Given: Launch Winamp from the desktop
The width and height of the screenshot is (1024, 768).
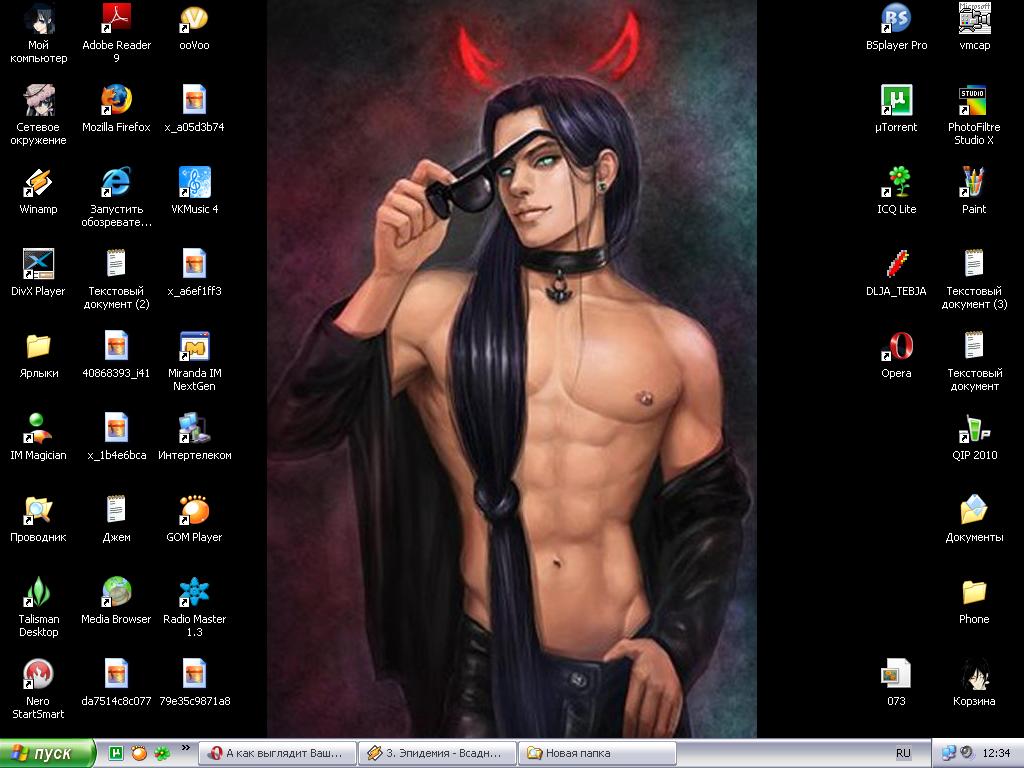Looking at the screenshot, I should [38, 182].
